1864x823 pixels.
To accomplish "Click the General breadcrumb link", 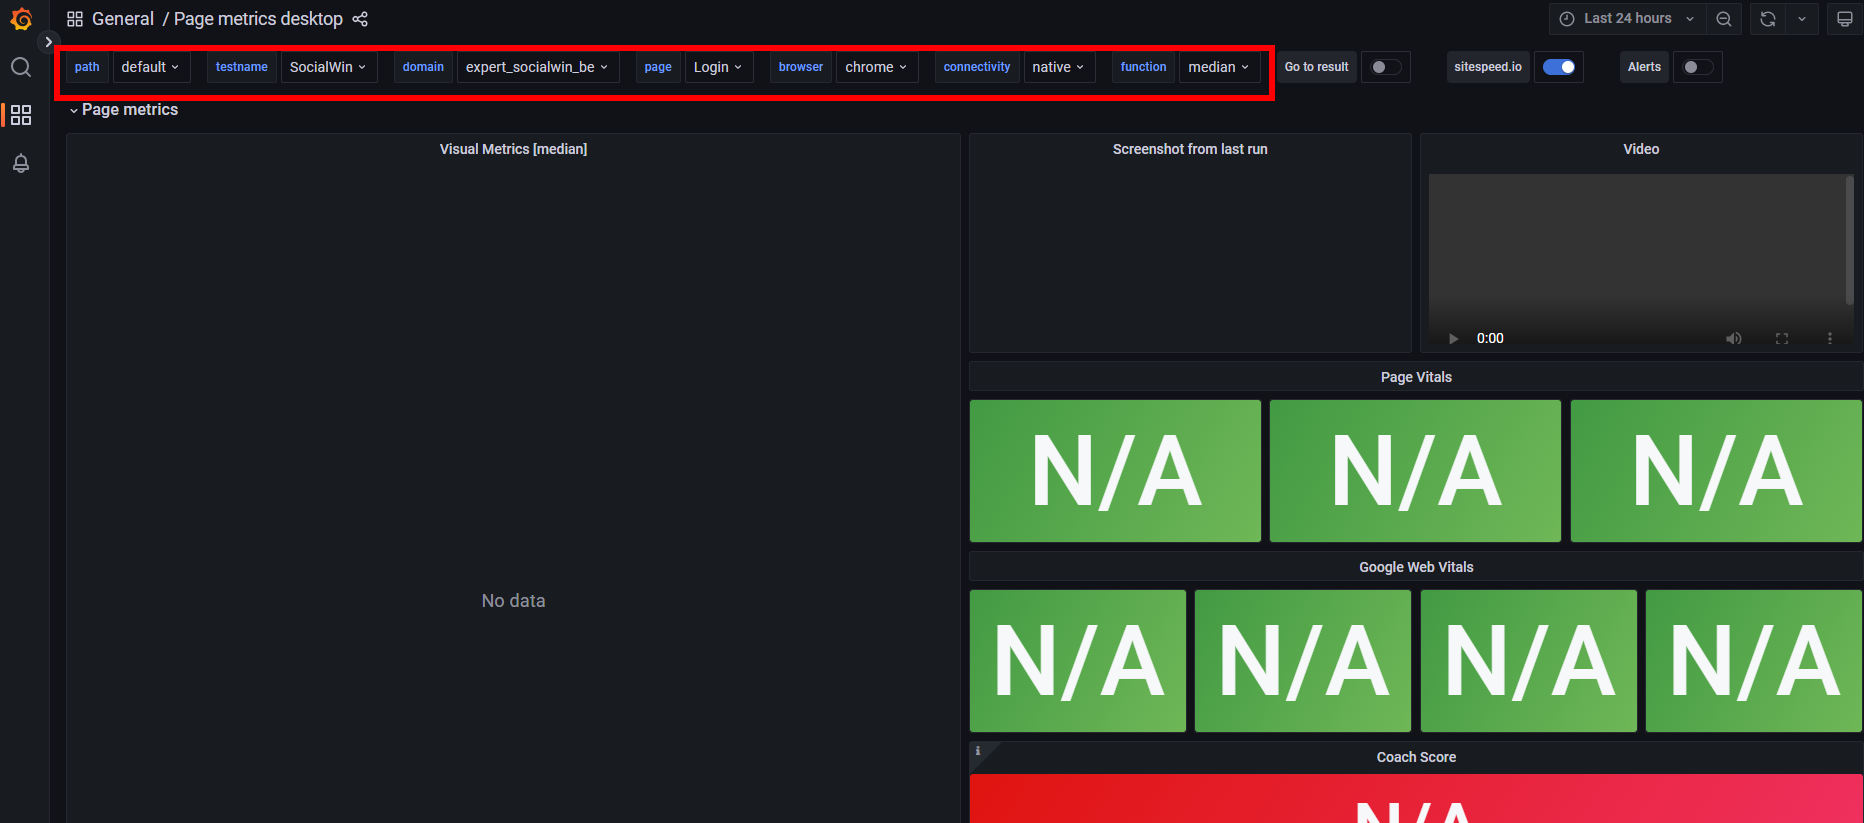I will click(123, 19).
